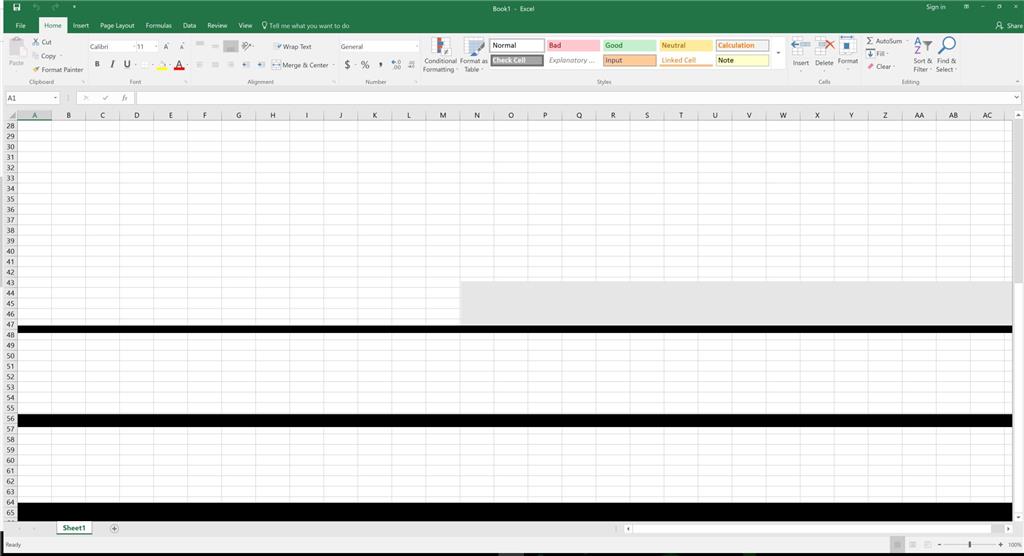Select the Sheet1 tab
The height and width of the screenshot is (556, 1024).
74,528
